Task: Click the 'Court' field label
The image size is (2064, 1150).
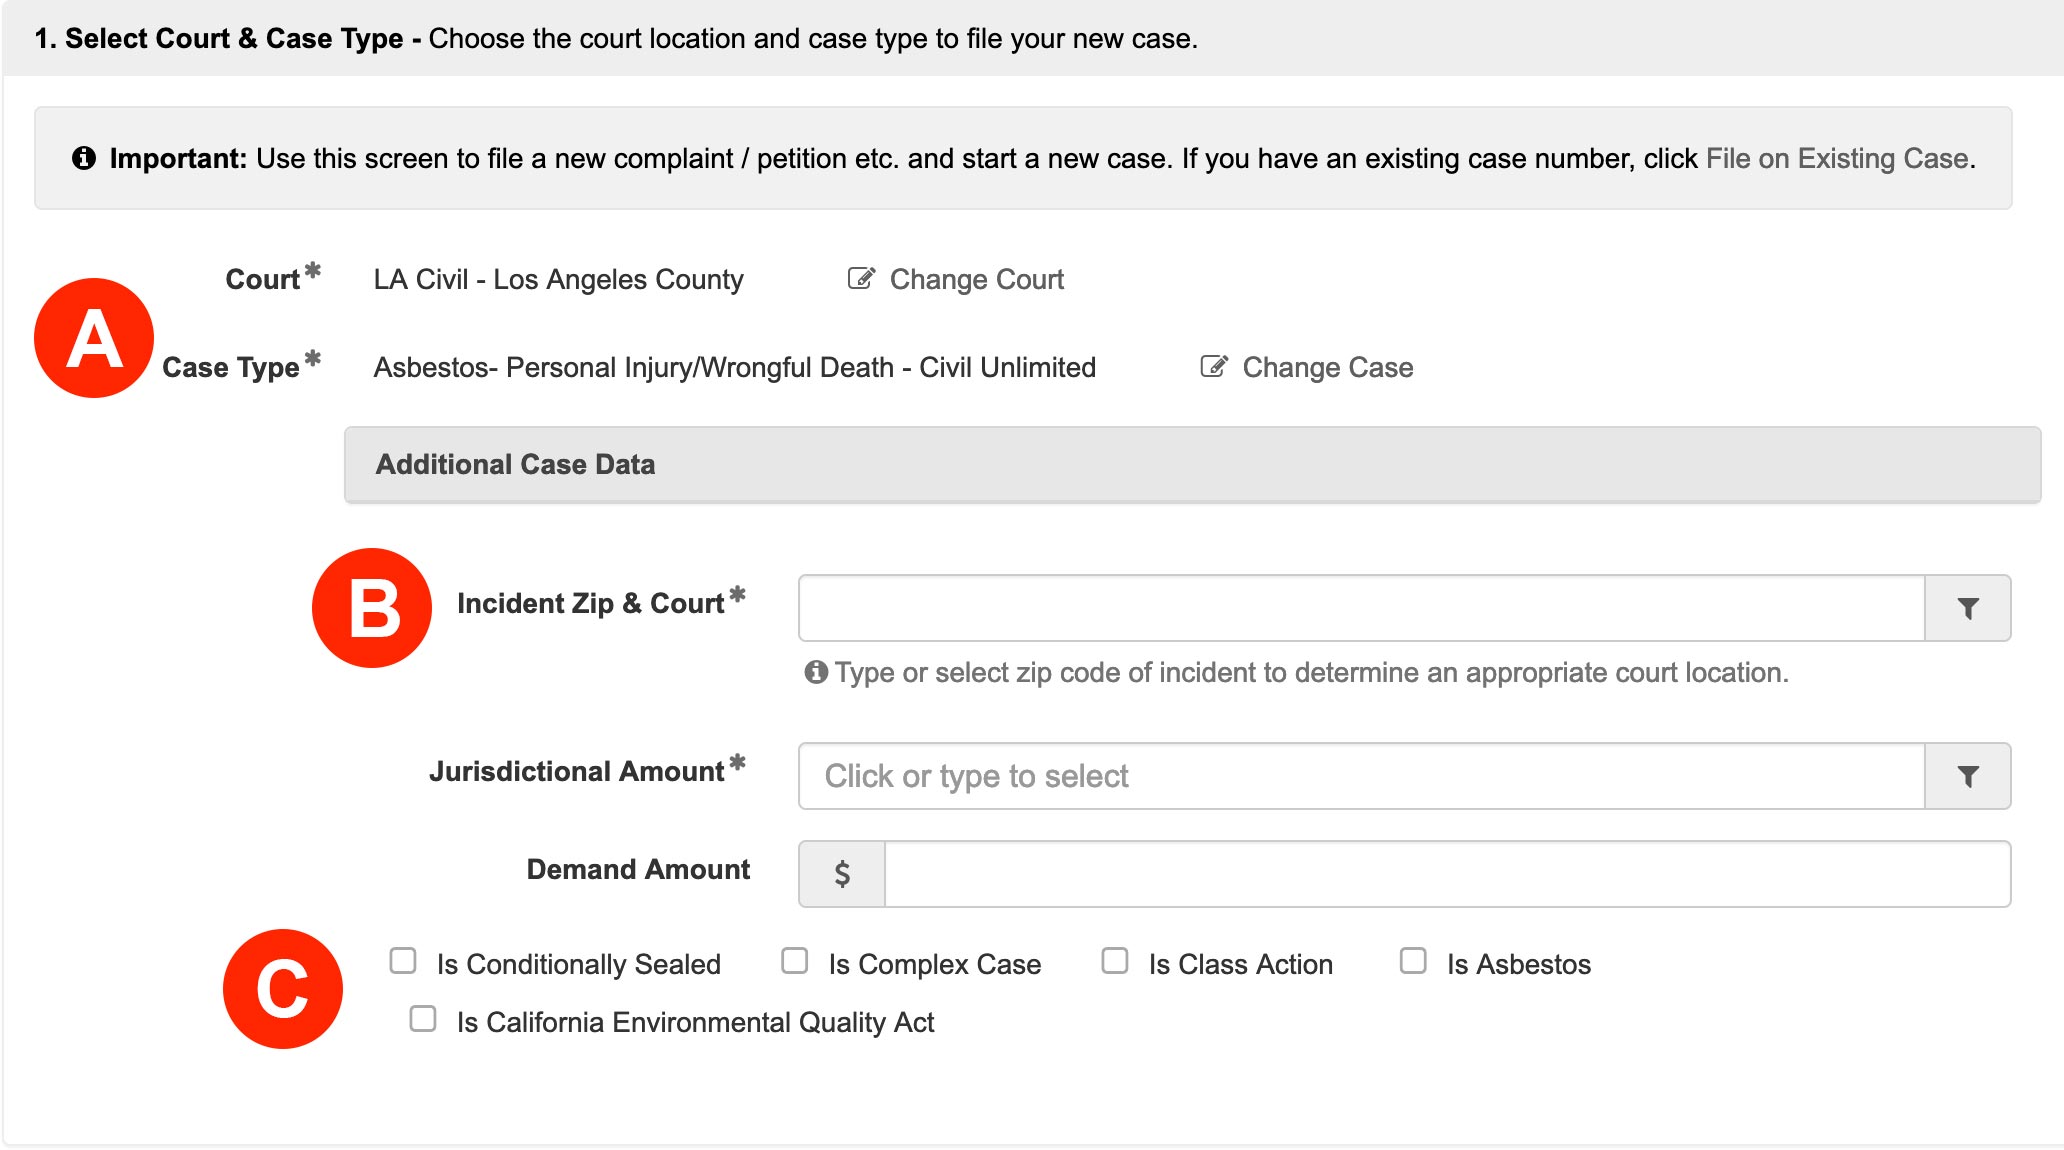Action: point(262,280)
